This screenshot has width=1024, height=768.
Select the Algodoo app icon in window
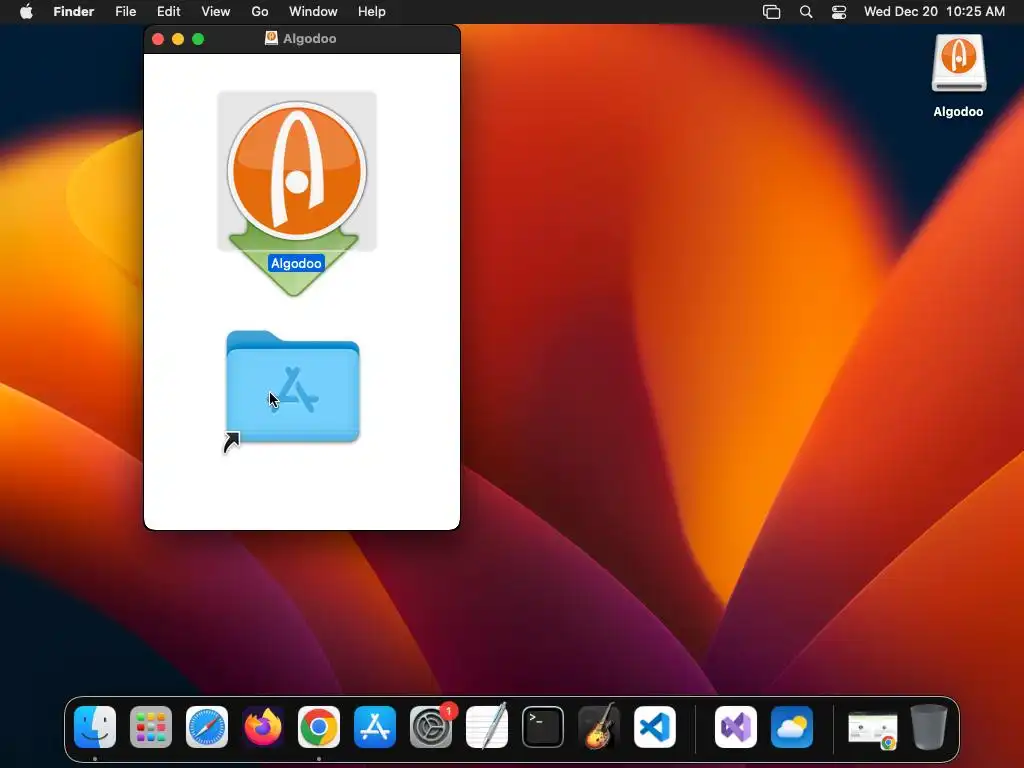[296, 171]
